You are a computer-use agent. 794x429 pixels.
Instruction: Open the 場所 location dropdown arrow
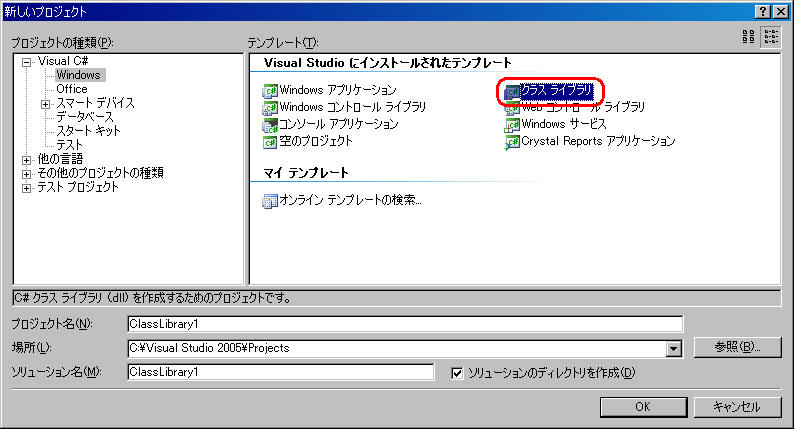(x=674, y=348)
